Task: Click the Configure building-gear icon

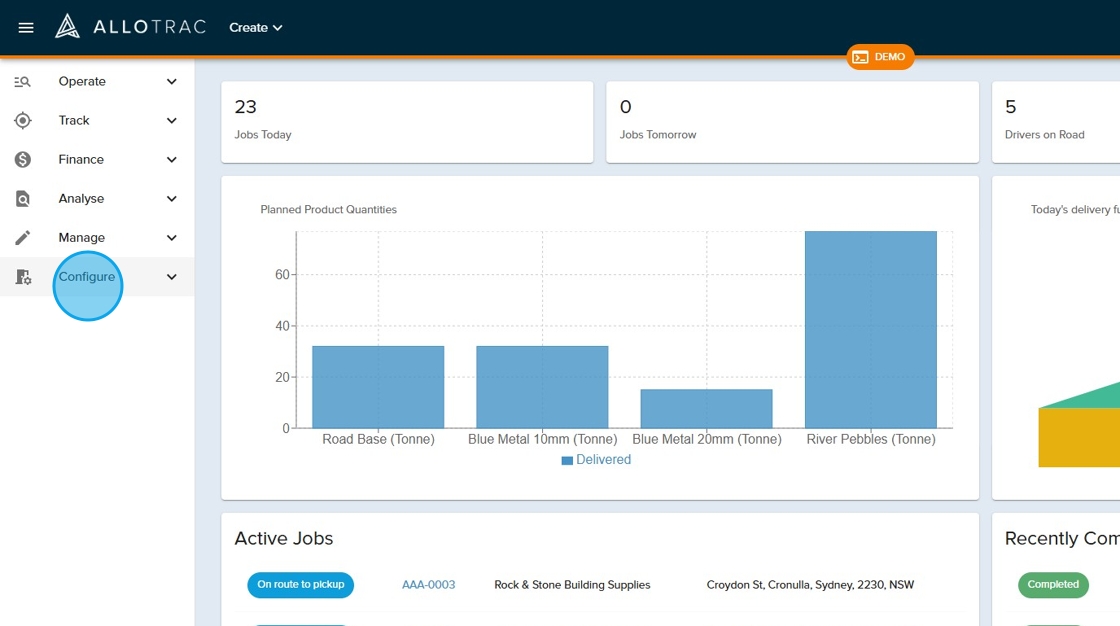Action: 23,277
